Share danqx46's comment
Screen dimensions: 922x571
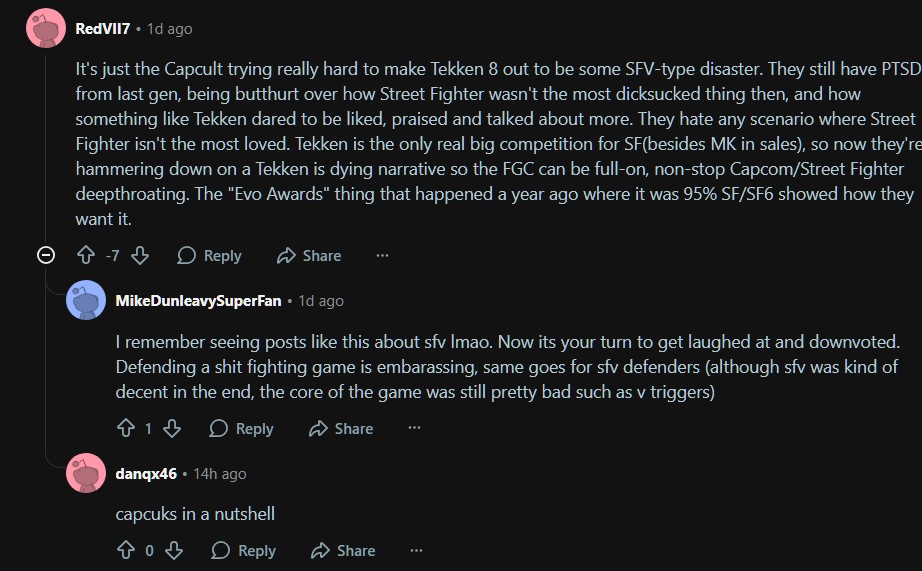[343, 550]
